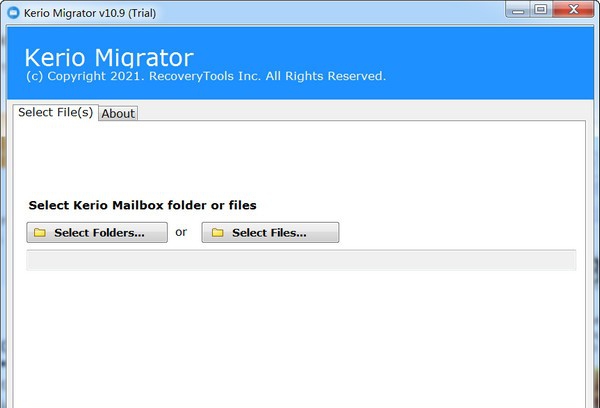Screen dimensions: 600x408
Task: Maximize the Kerio Migrator window
Action: (541, 10)
